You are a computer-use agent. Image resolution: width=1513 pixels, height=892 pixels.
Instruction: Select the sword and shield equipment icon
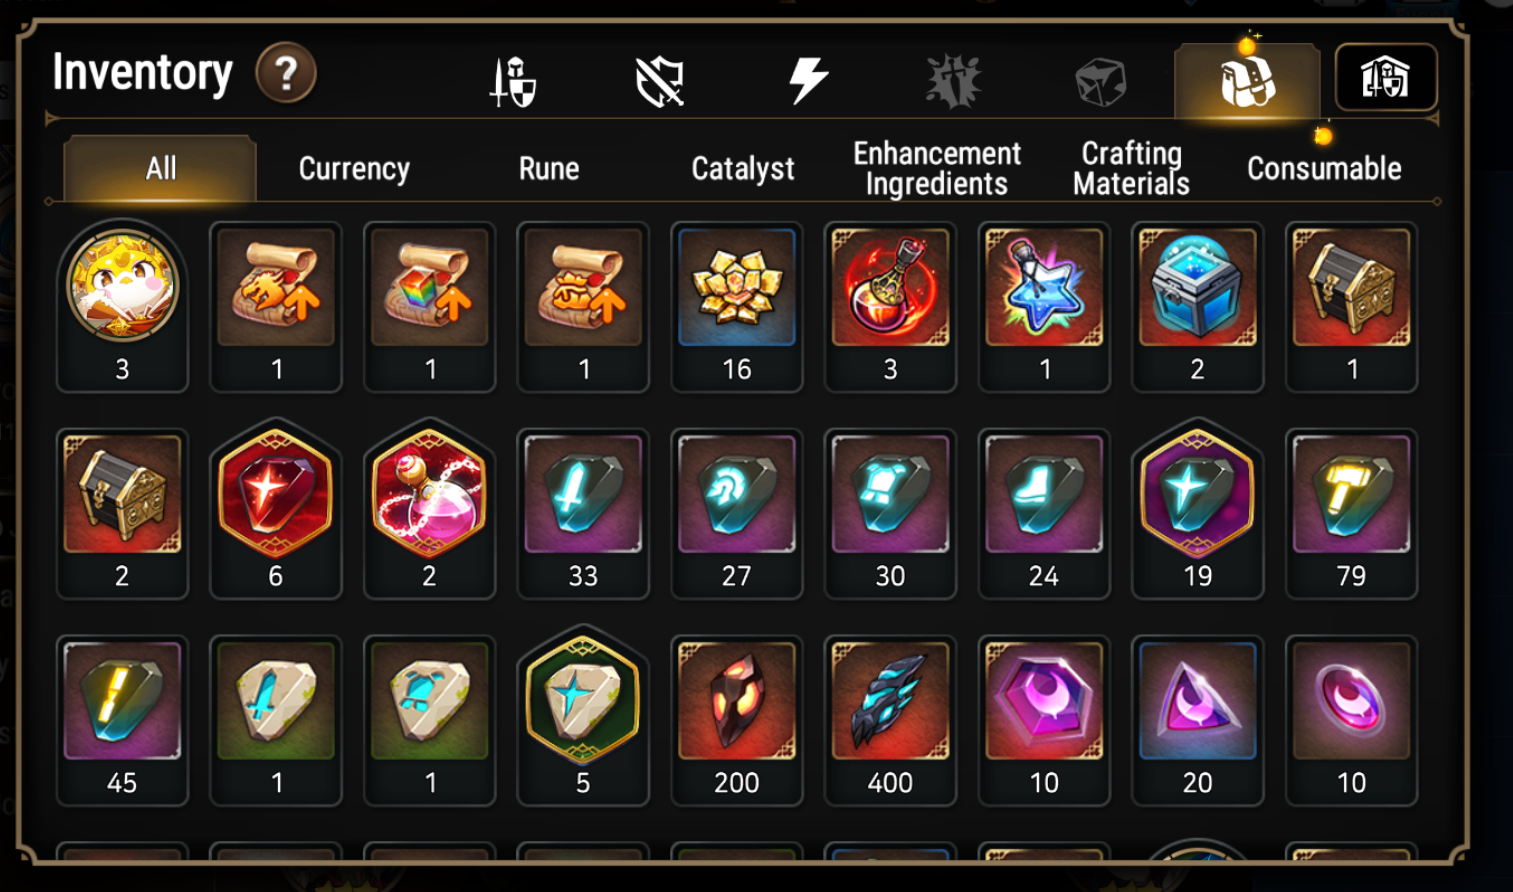point(513,81)
